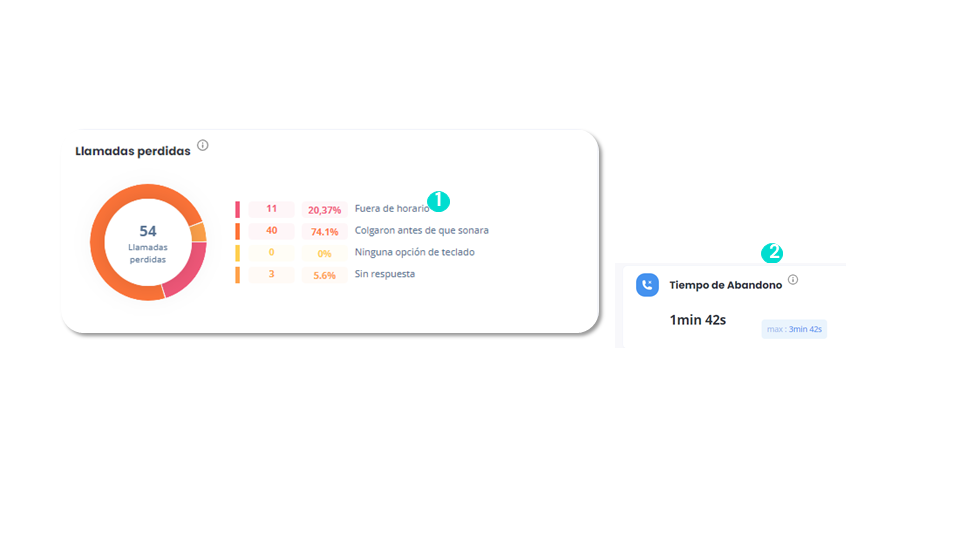The height and width of the screenshot is (540, 960).
Task: Click the blue phone icon for abandonment time
Action: 647,285
